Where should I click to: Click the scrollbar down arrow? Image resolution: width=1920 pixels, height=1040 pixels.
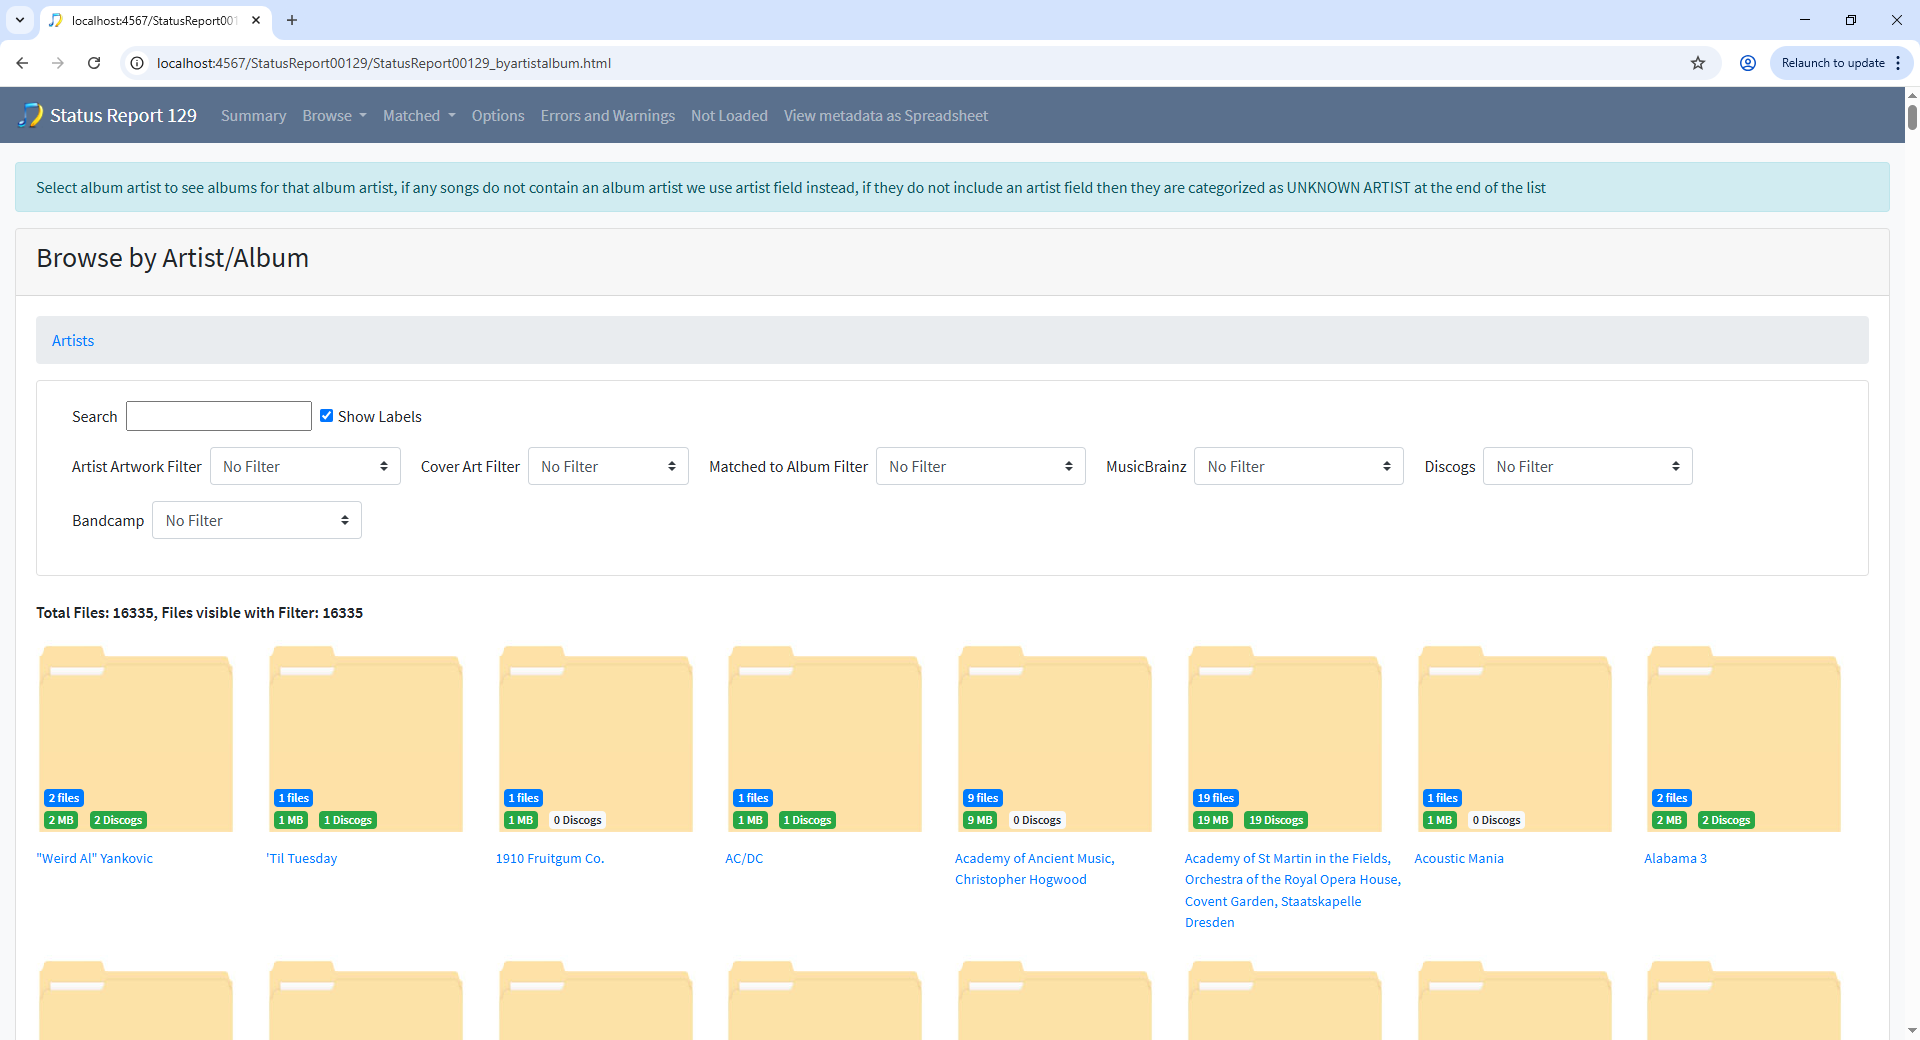[1912, 1030]
